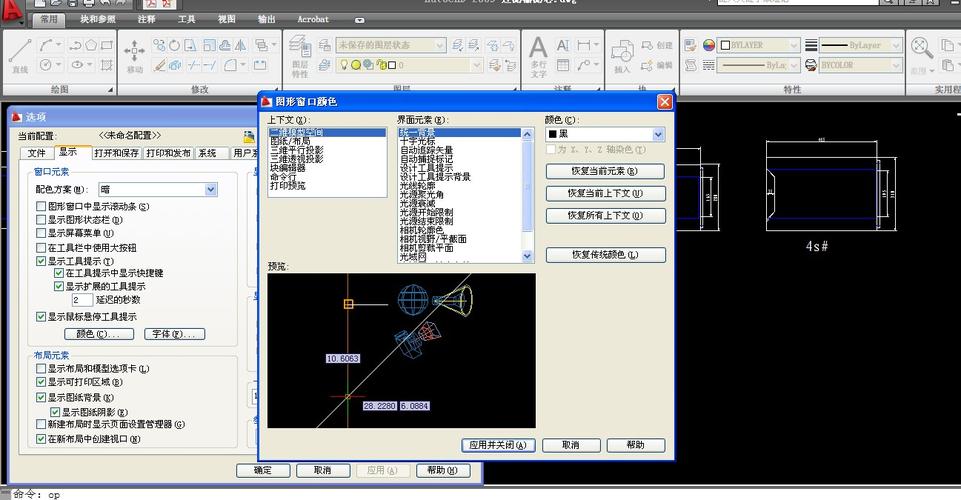This screenshot has width=961, height=500.
Task: Click the 颜色(C)... button in Options
Action: coord(99,334)
